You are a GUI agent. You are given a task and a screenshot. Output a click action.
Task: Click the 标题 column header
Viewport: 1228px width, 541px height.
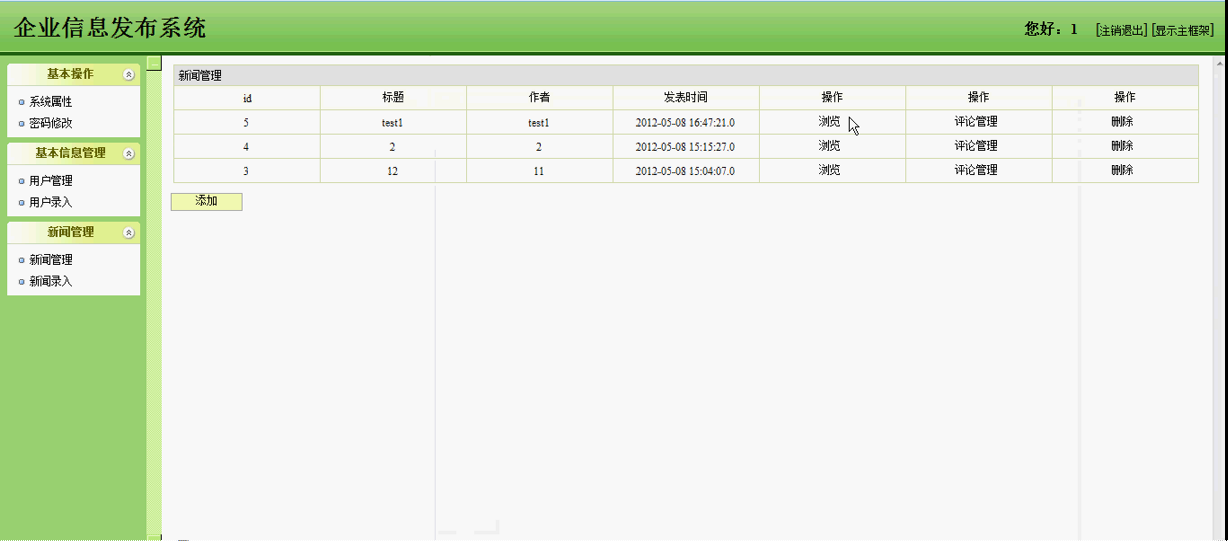click(x=393, y=98)
